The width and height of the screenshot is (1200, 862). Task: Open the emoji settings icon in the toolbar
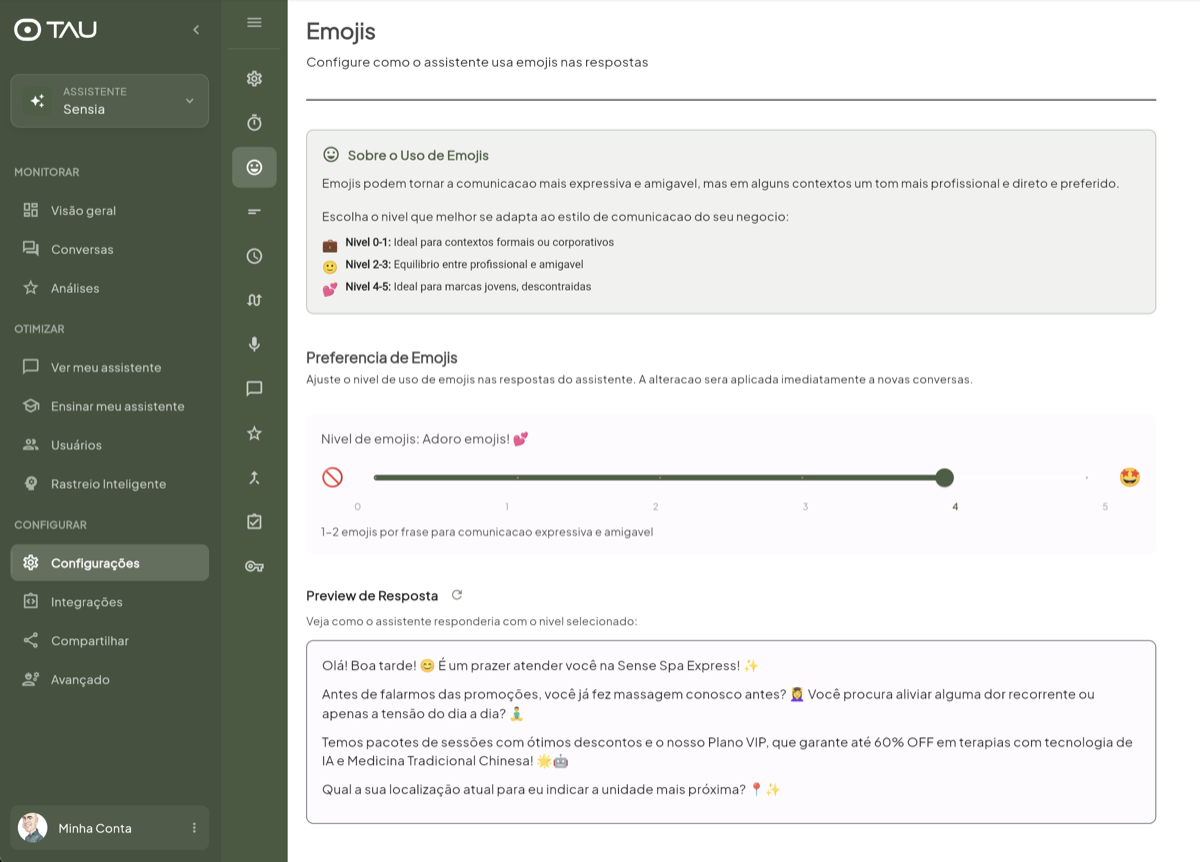[254, 167]
